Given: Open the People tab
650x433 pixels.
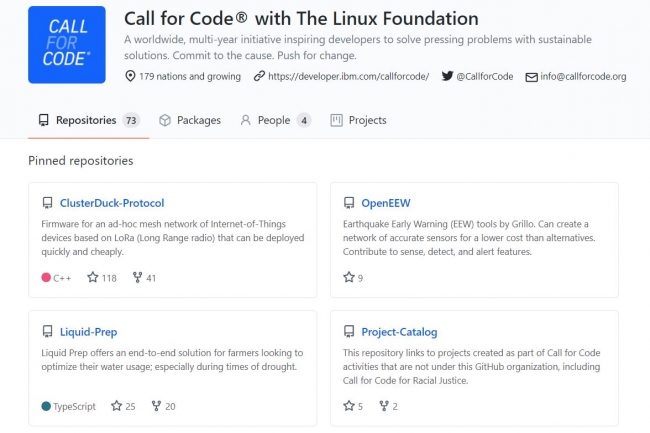Looking at the screenshot, I should tap(275, 120).
